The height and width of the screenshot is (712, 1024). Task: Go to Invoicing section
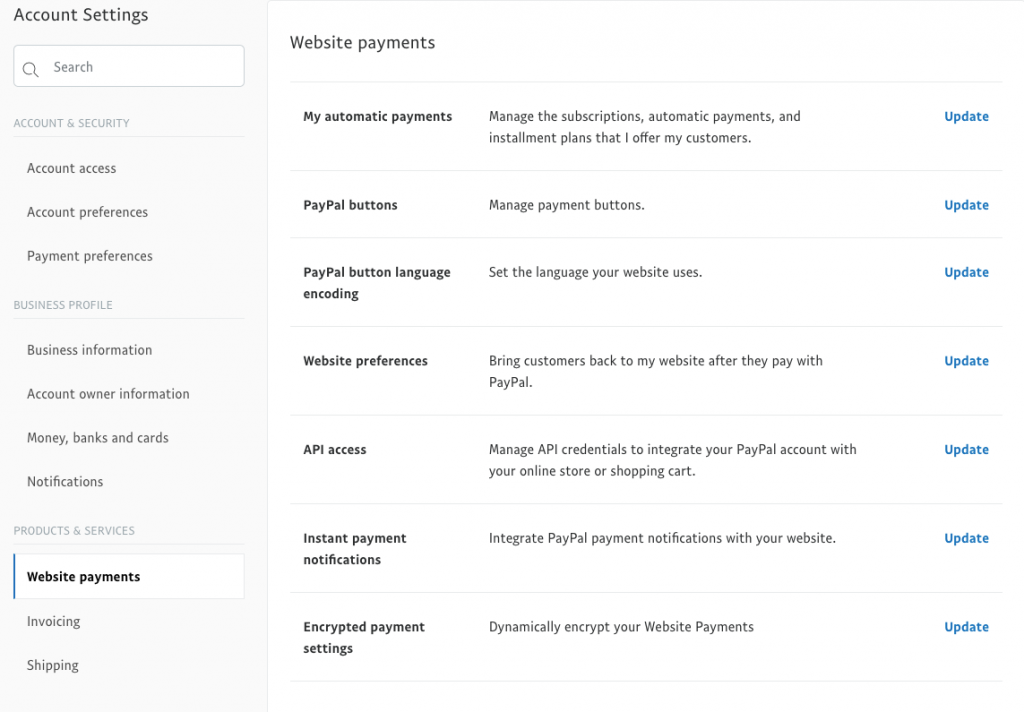54,621
